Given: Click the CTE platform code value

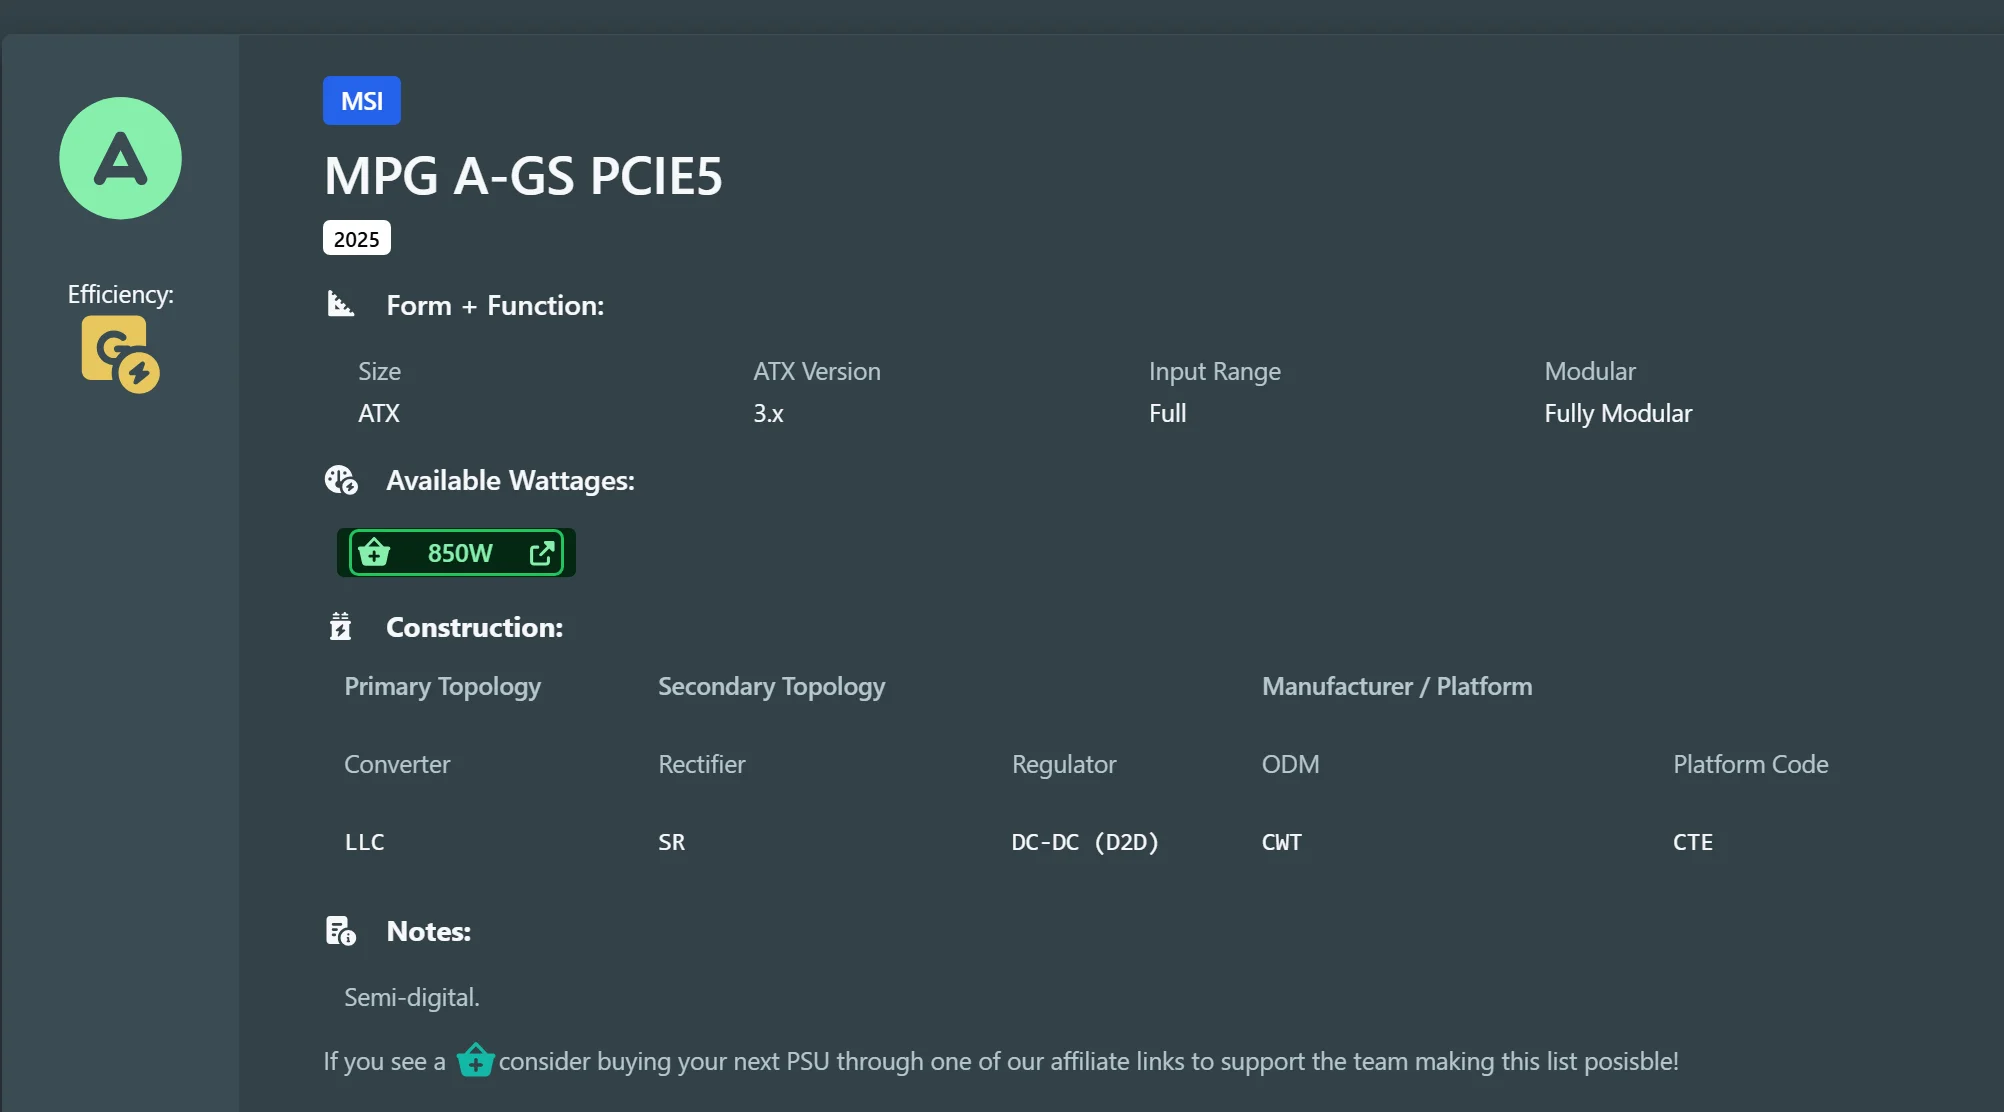Looking at the screenshot, I should (1692, 842).
